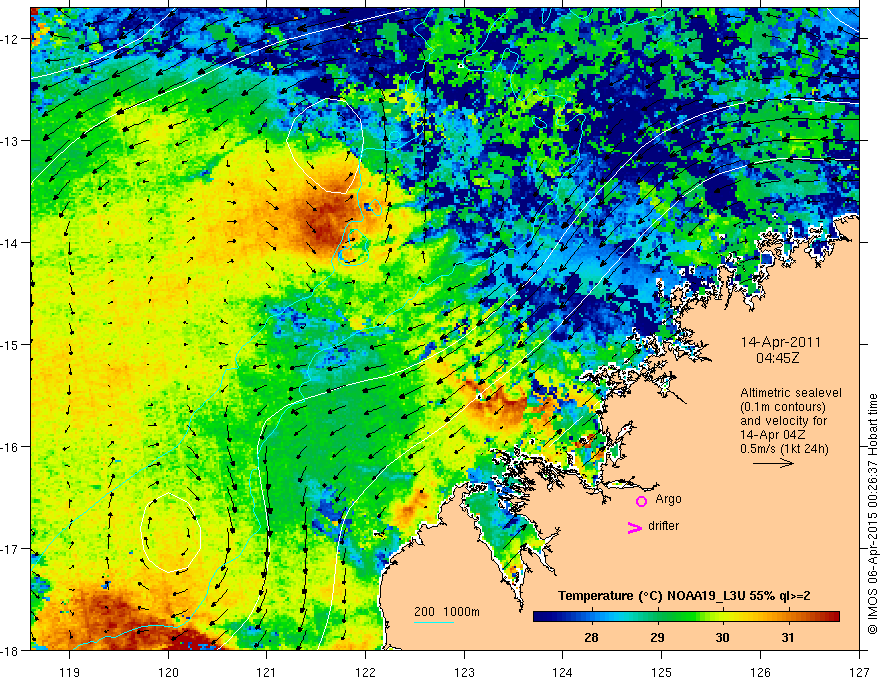Click latitude label -15 on left axis

pyautogui.click(x=10, y=344)
